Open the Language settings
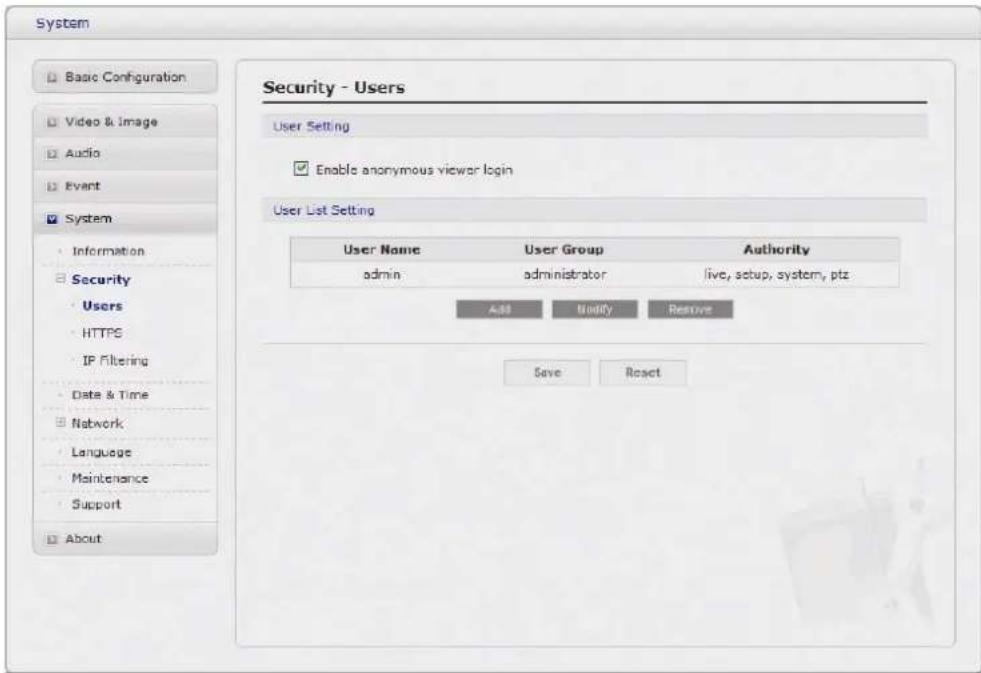 pyautogui.click(x=101, y=452)
